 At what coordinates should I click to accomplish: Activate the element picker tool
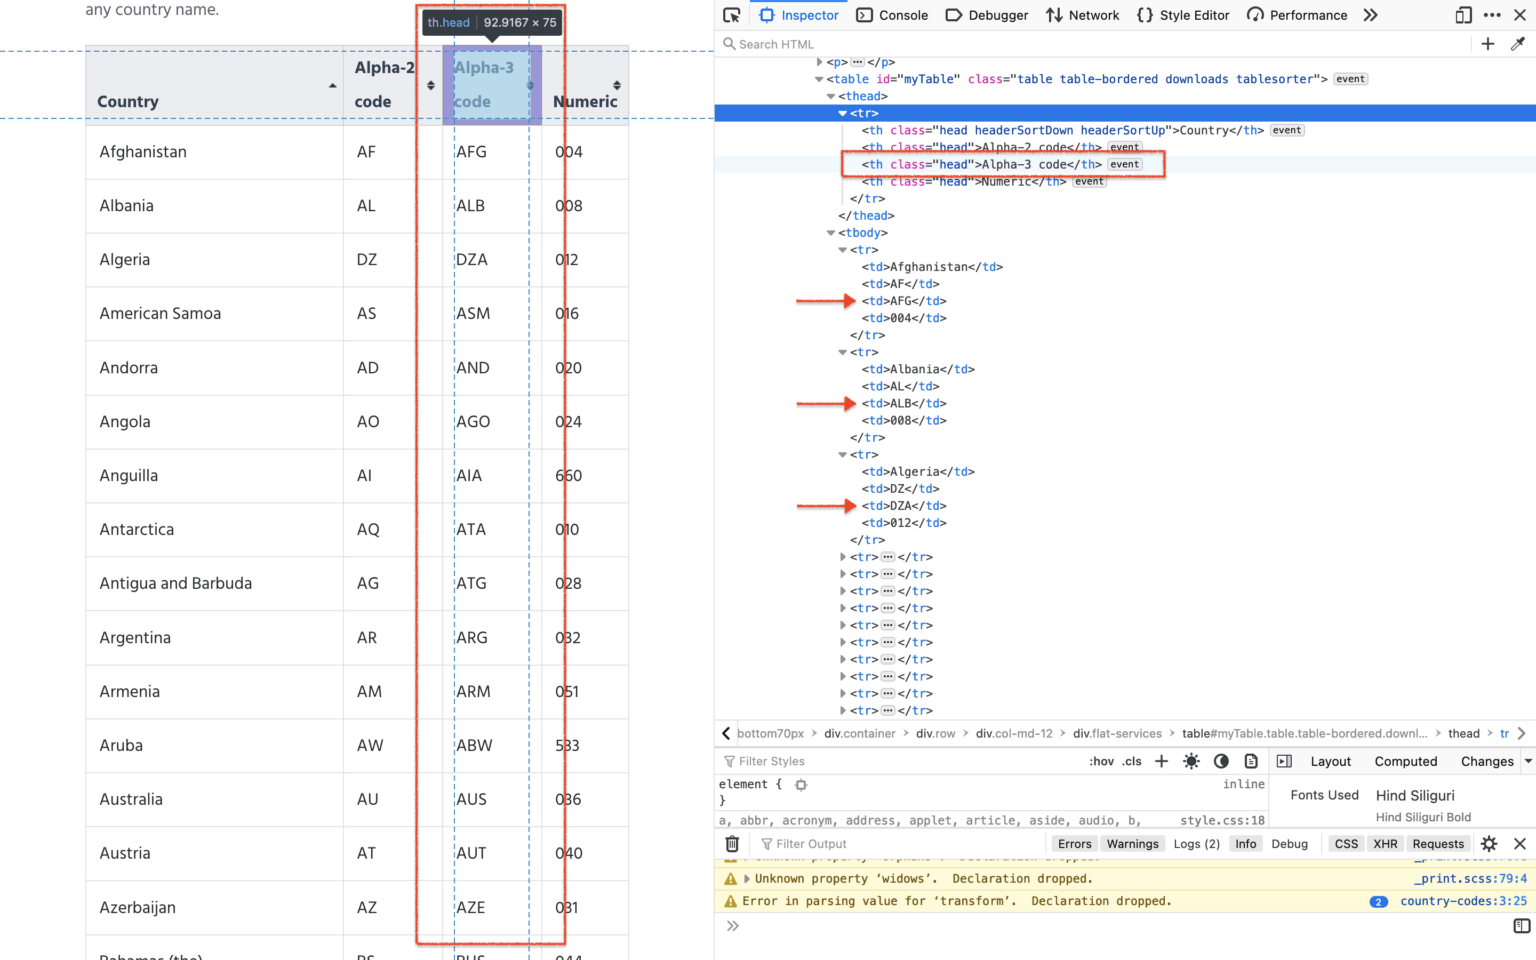(732, 15)
